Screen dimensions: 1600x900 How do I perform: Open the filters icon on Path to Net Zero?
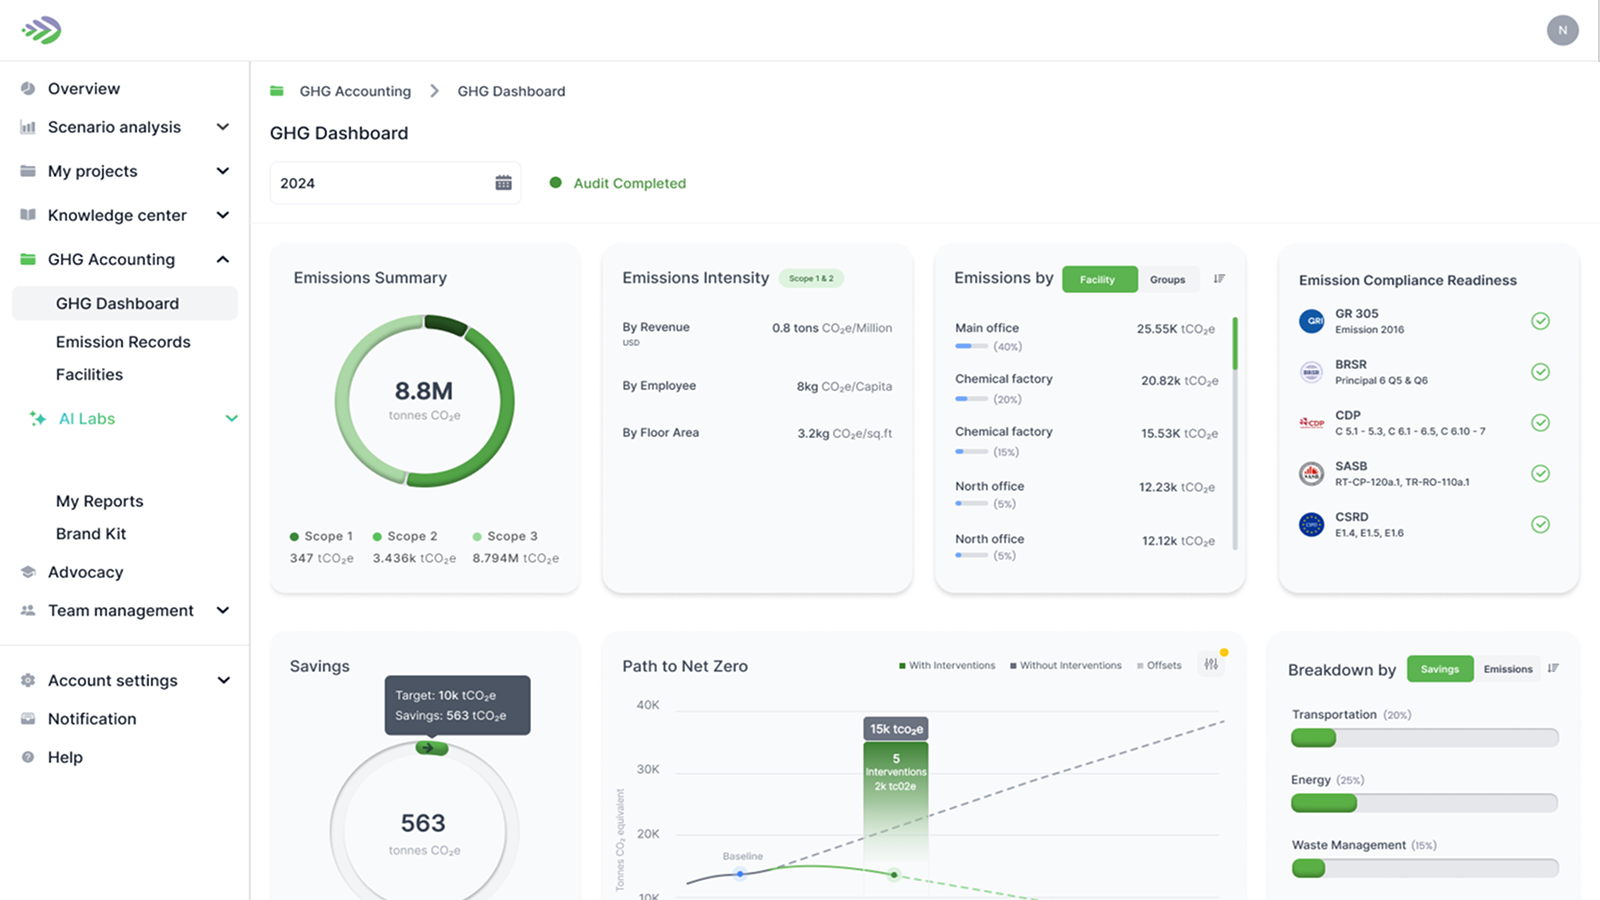coord(1210,663)
